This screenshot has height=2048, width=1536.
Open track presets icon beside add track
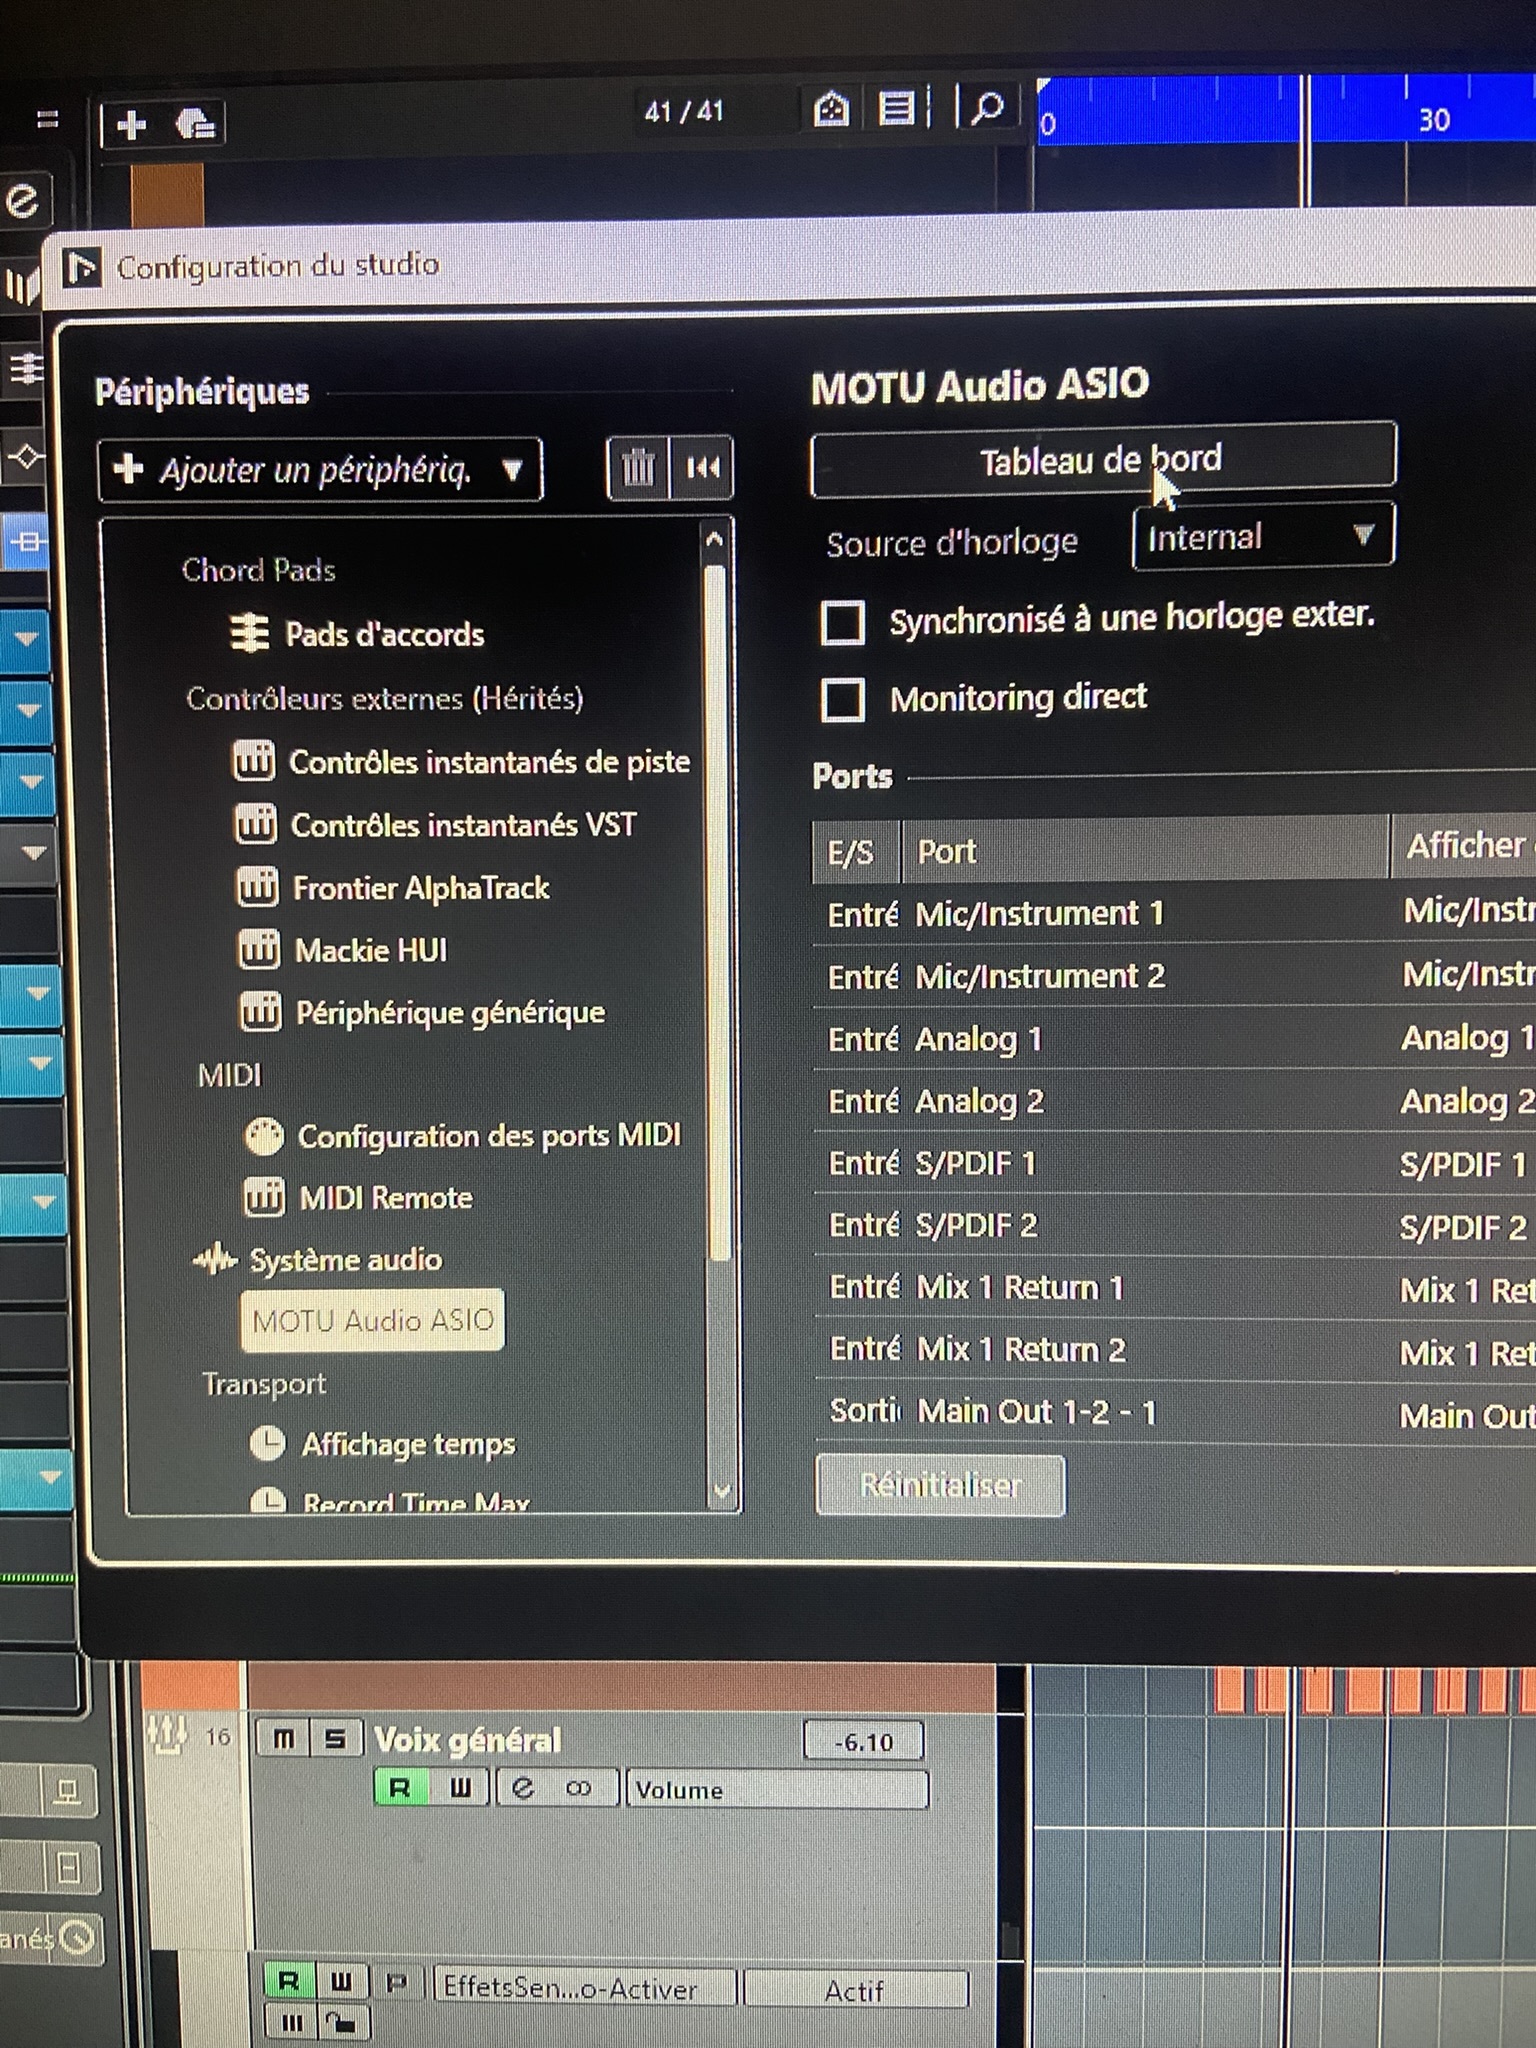(195, 125)
